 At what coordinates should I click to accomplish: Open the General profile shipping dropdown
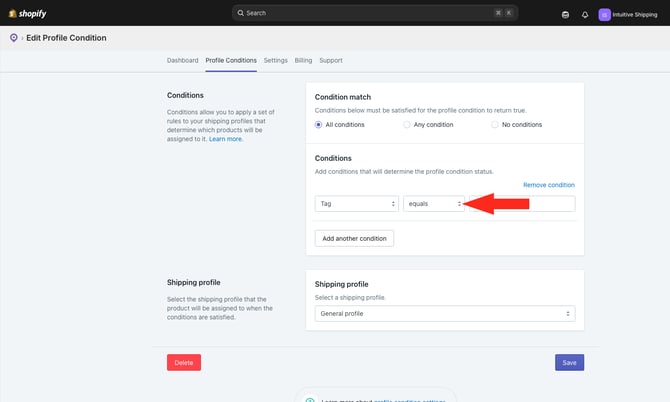pos(445,314)
